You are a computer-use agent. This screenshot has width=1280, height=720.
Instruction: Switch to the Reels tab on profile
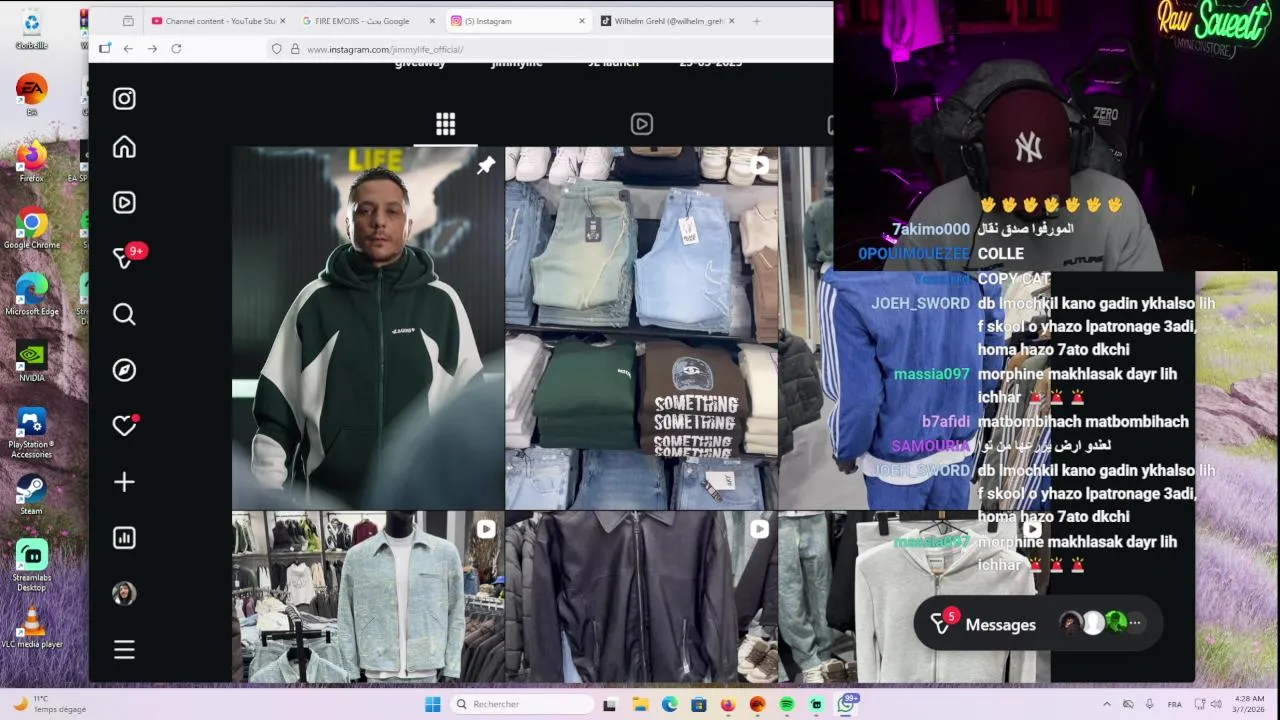point(642,124)
